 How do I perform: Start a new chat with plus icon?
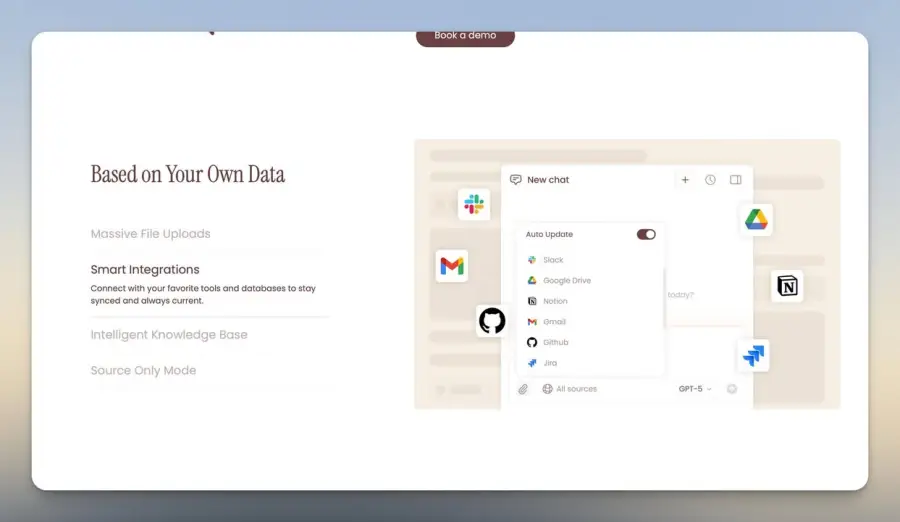685,180
